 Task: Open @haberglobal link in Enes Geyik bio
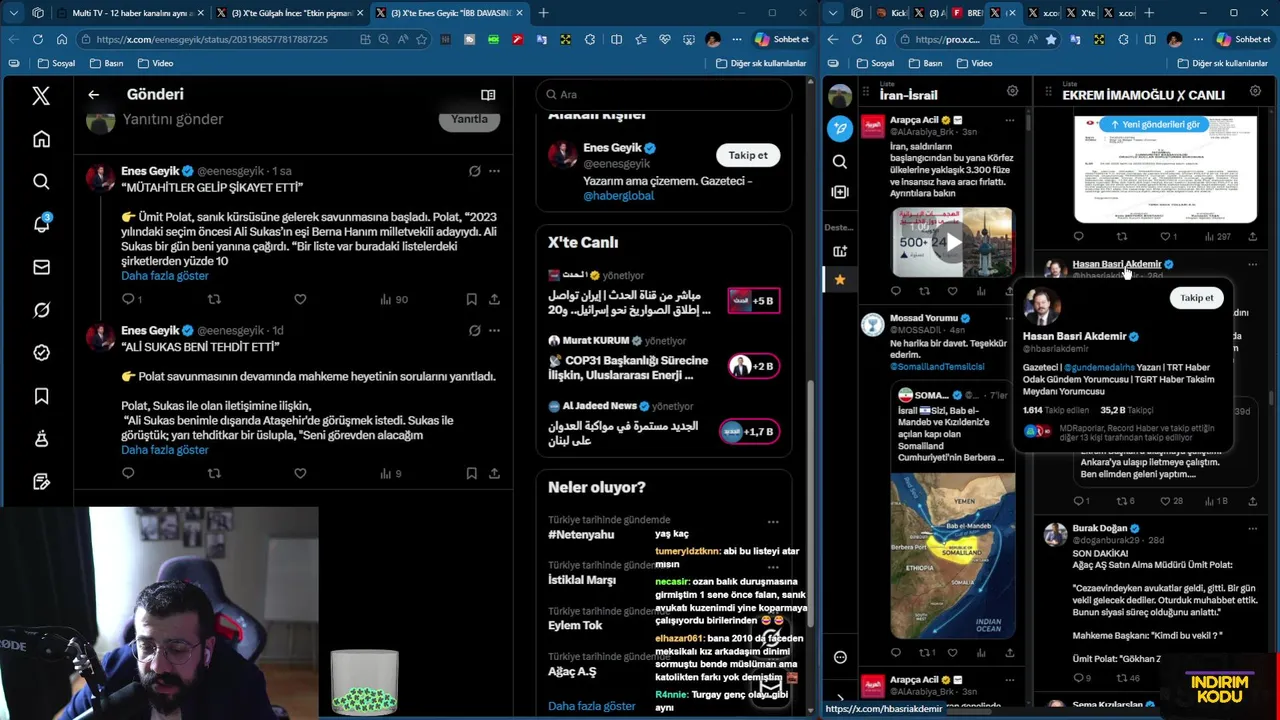[x=618, y=195]
